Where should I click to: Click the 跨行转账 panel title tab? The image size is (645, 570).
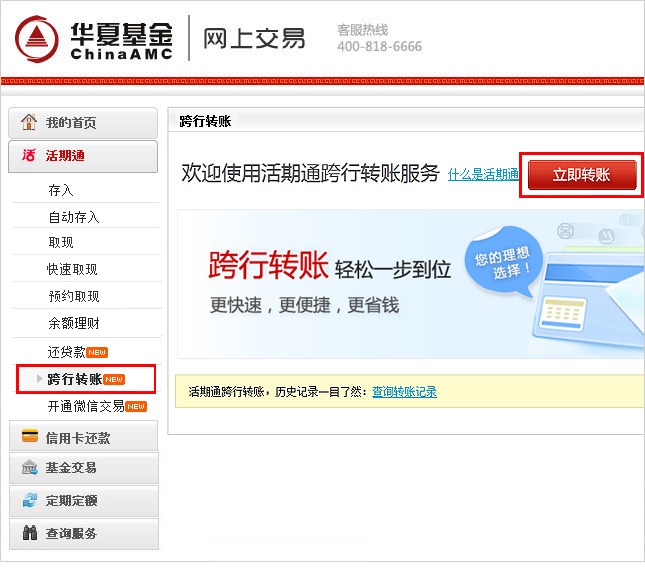205,121
